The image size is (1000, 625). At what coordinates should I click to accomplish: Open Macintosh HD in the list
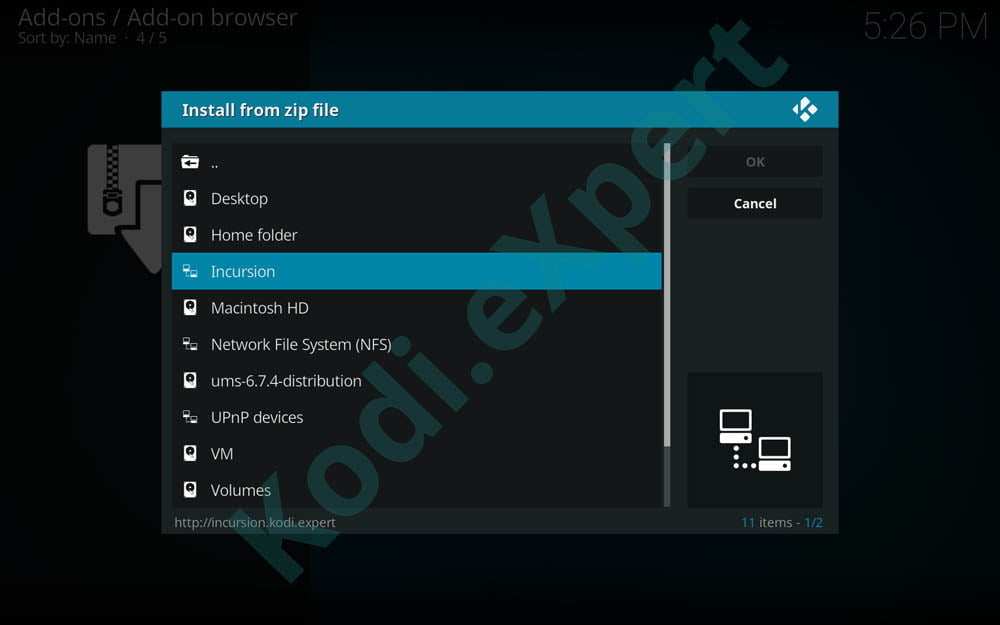pyautogui.click(x=416, y=307)
